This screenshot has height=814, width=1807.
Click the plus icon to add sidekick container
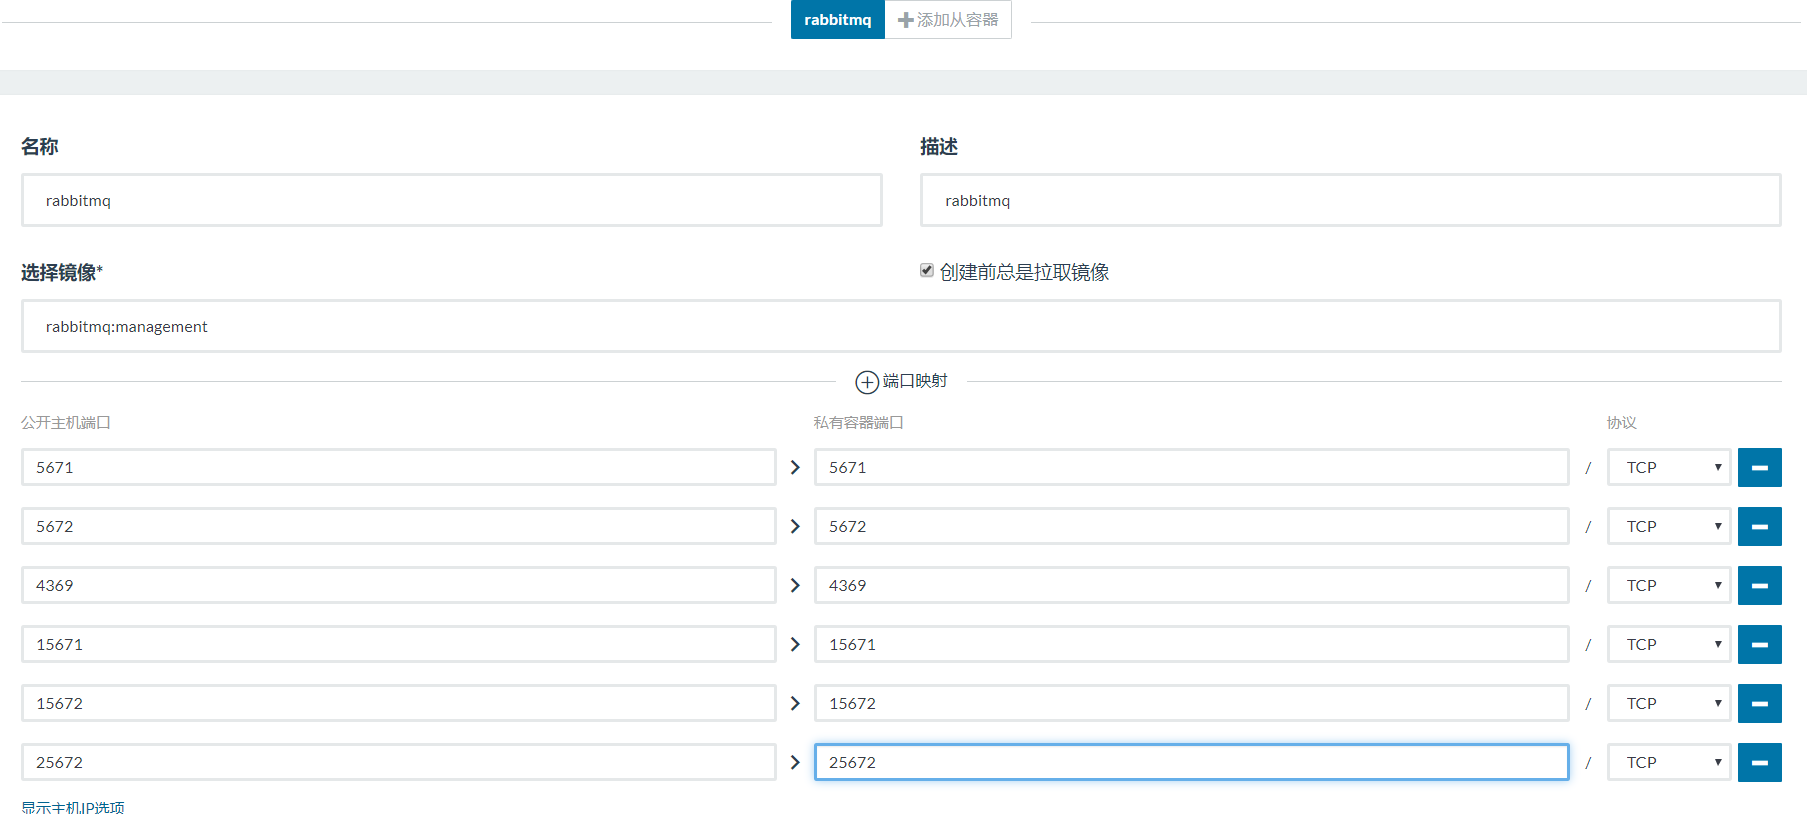click(x=906, y=20)
